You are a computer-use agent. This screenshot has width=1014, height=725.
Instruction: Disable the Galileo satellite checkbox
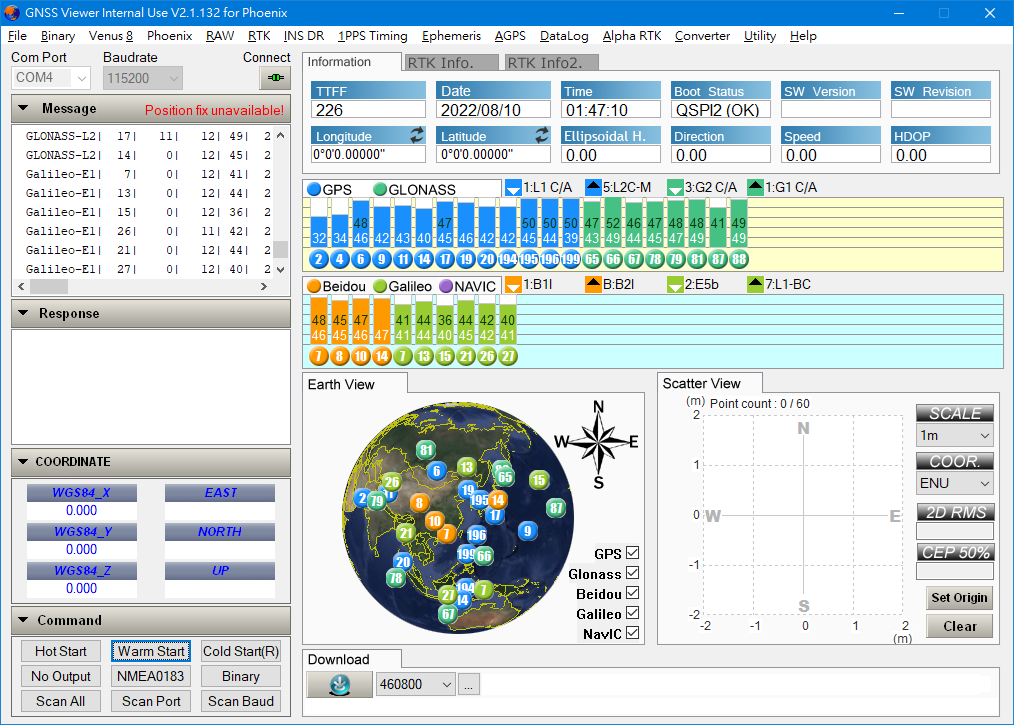(x=632, y=614)
